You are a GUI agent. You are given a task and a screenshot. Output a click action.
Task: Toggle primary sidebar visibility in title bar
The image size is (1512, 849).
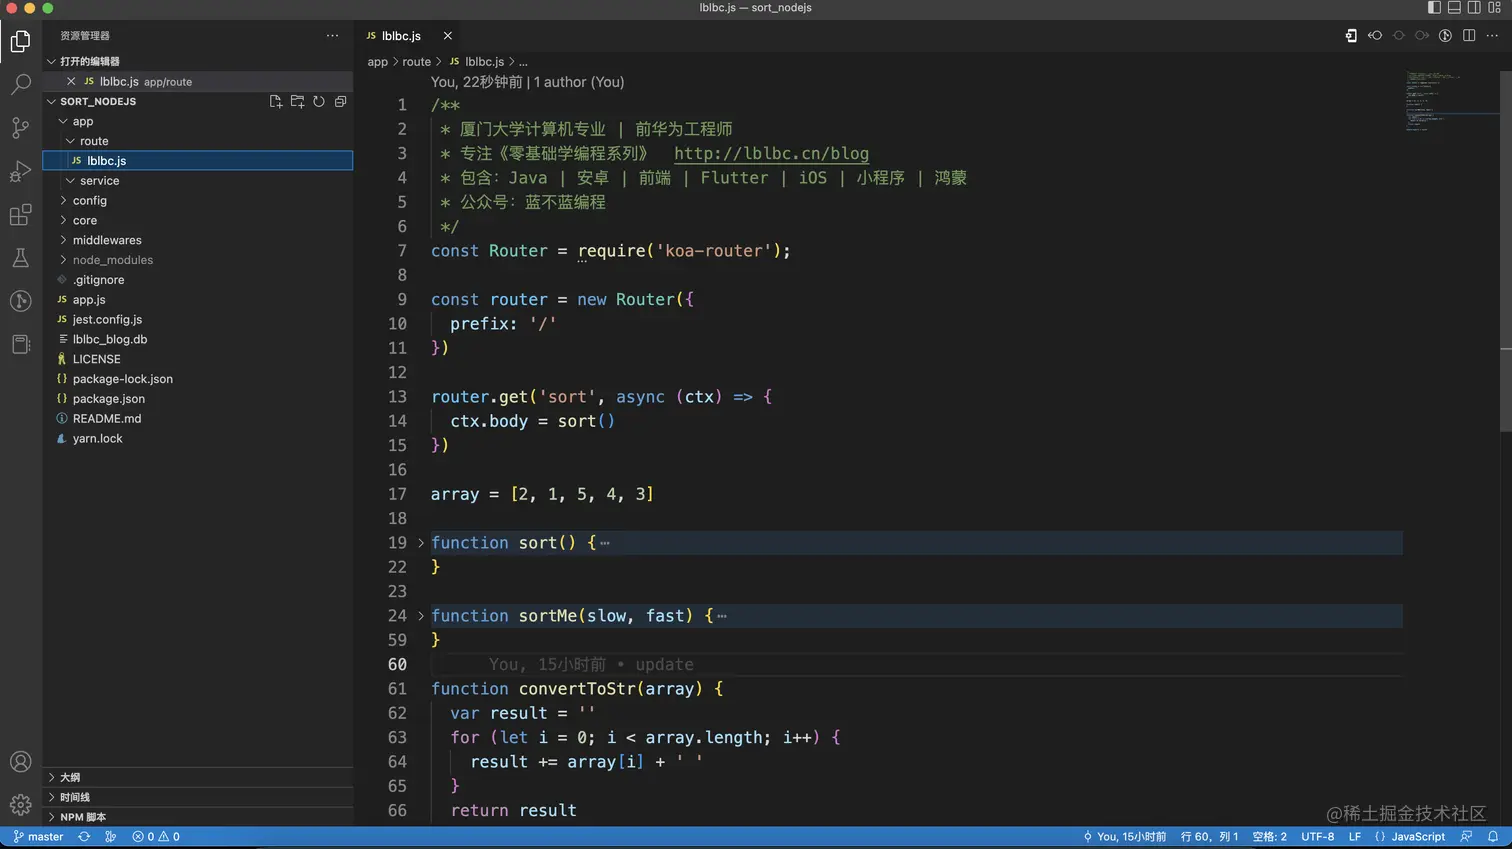1434,7
